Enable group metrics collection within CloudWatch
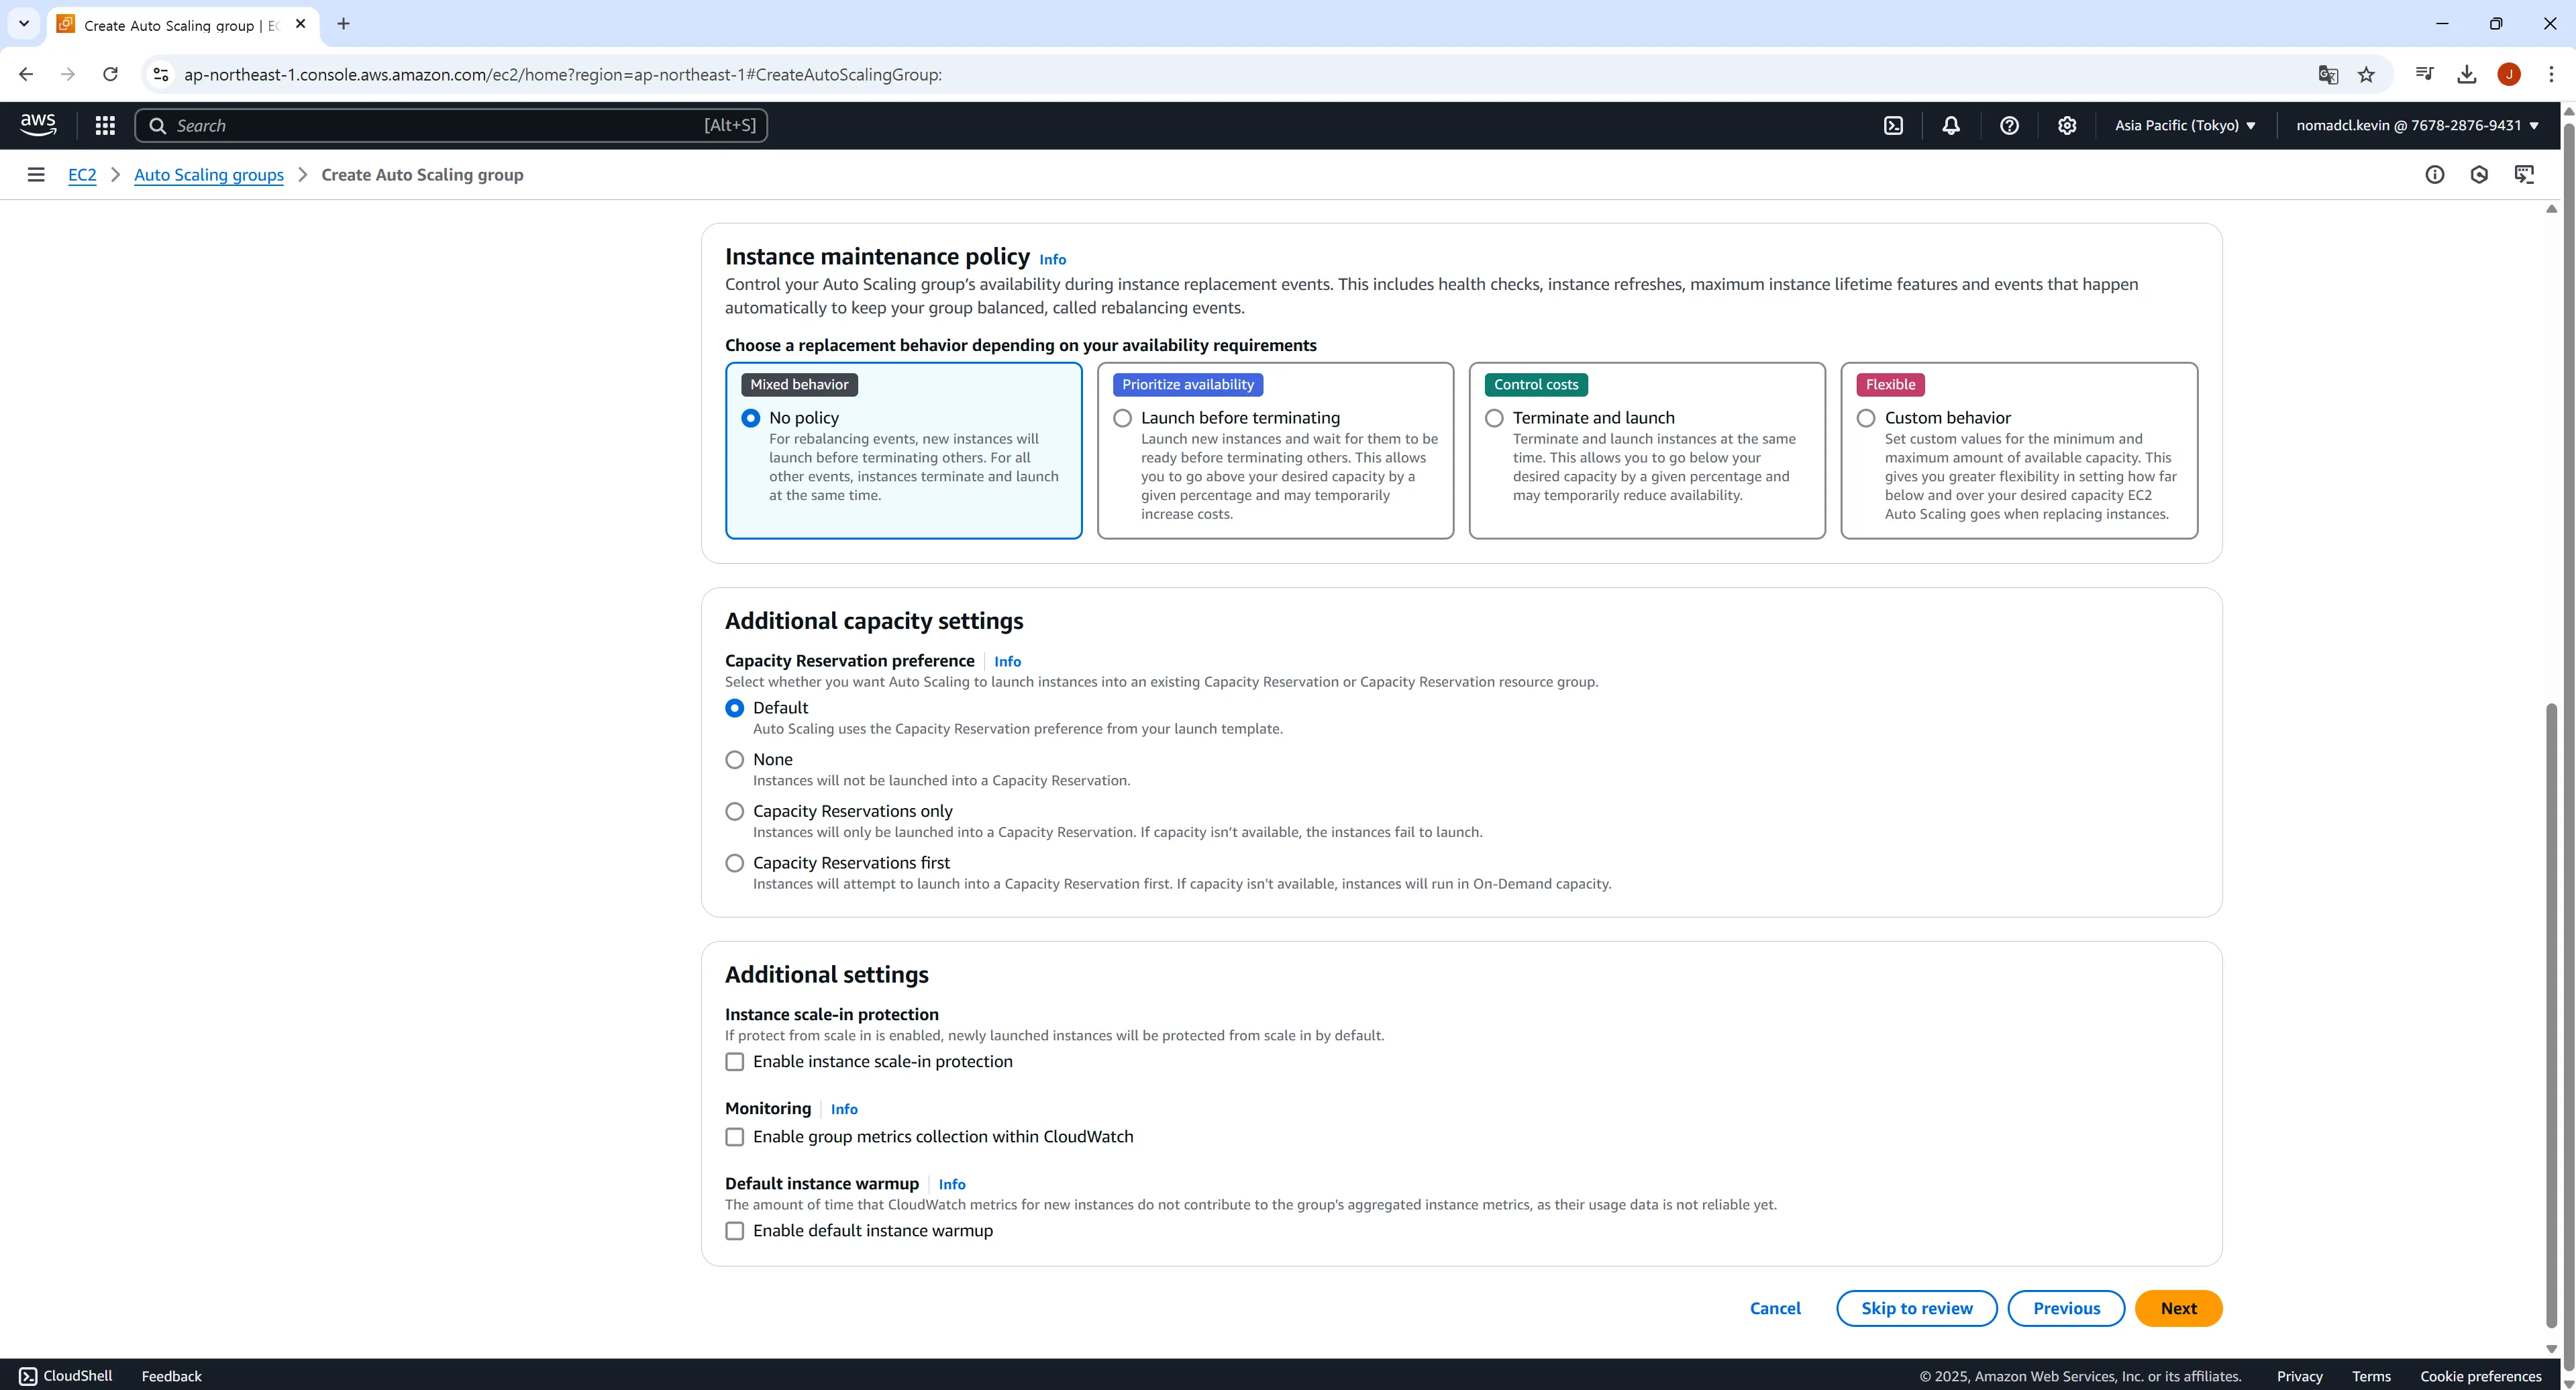The image size is (2576, 1390). click(x=735, y=1137)
